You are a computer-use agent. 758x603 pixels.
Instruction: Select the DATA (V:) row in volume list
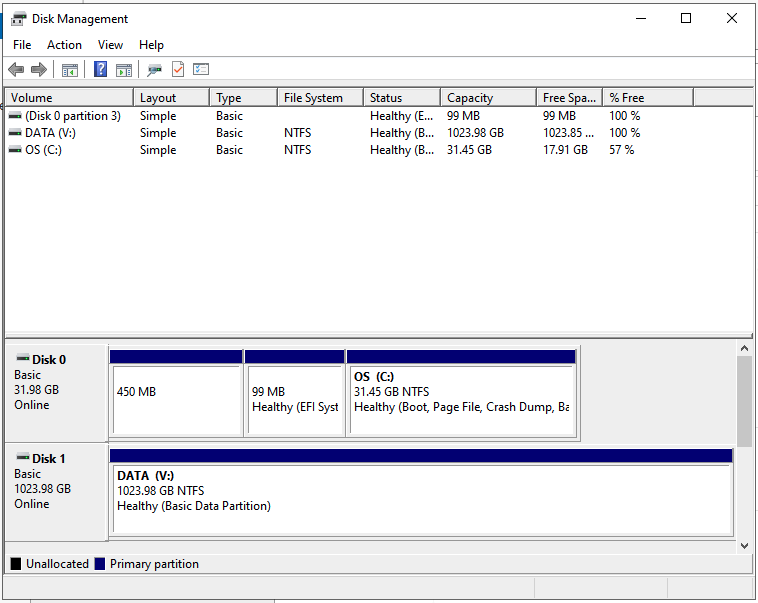click(50, 133)
